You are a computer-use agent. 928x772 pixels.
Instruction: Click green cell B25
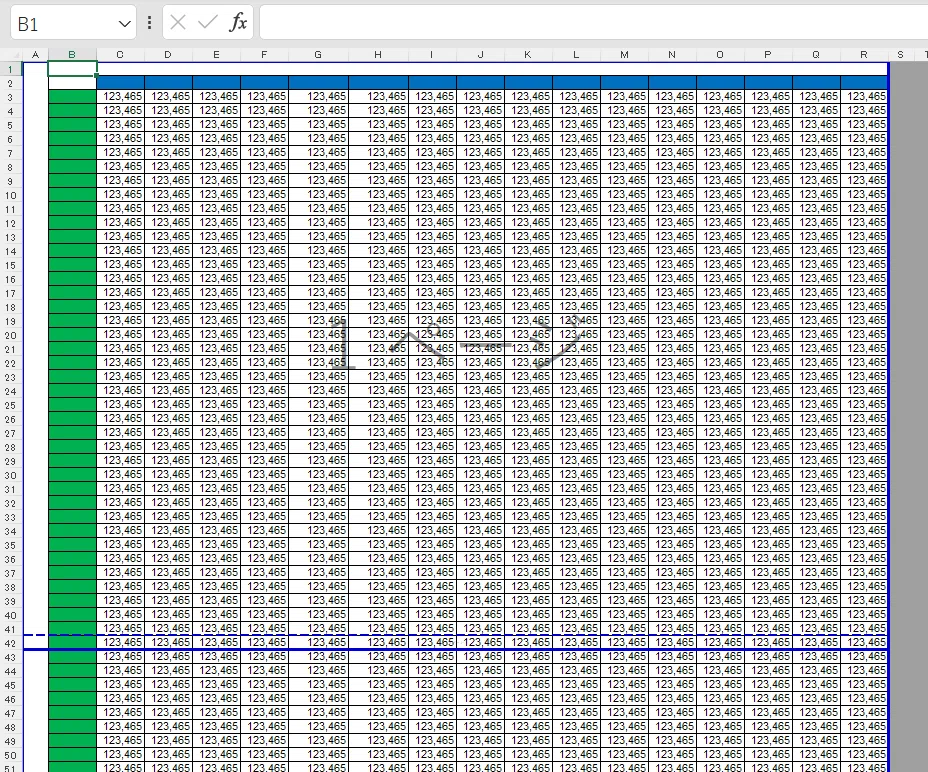[x=72, y=404]
